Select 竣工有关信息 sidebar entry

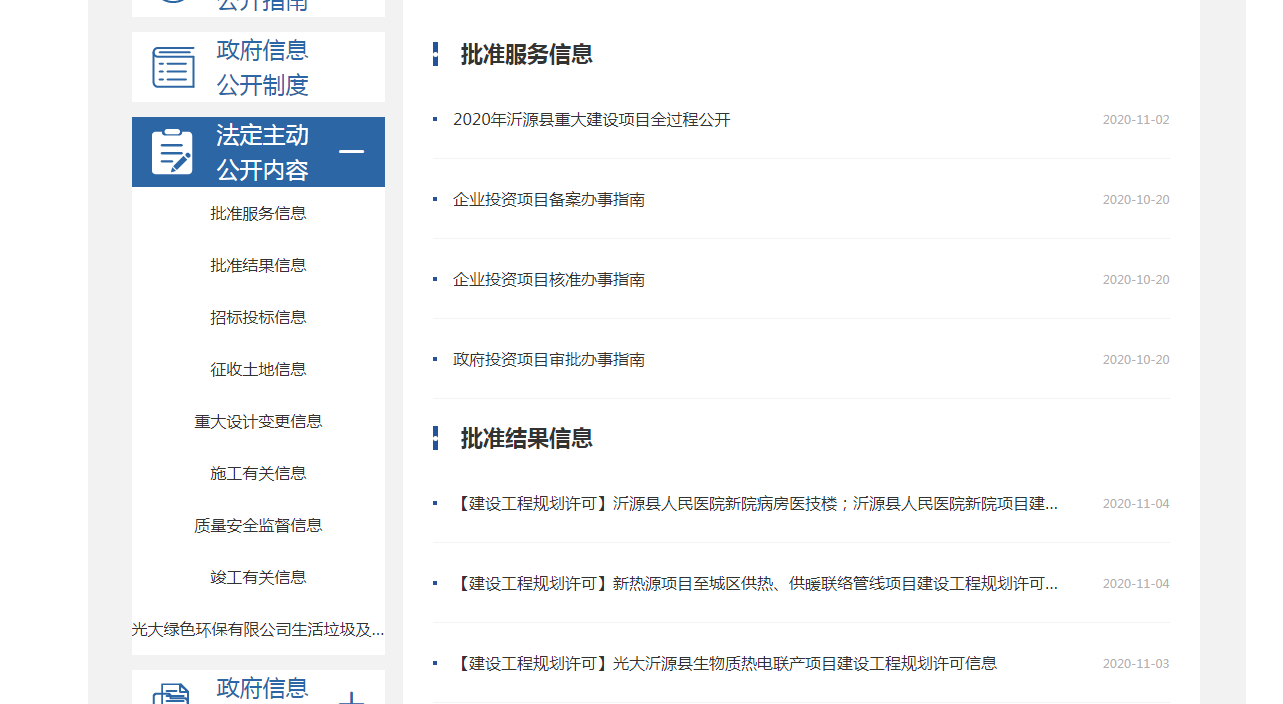click(258, 577)
